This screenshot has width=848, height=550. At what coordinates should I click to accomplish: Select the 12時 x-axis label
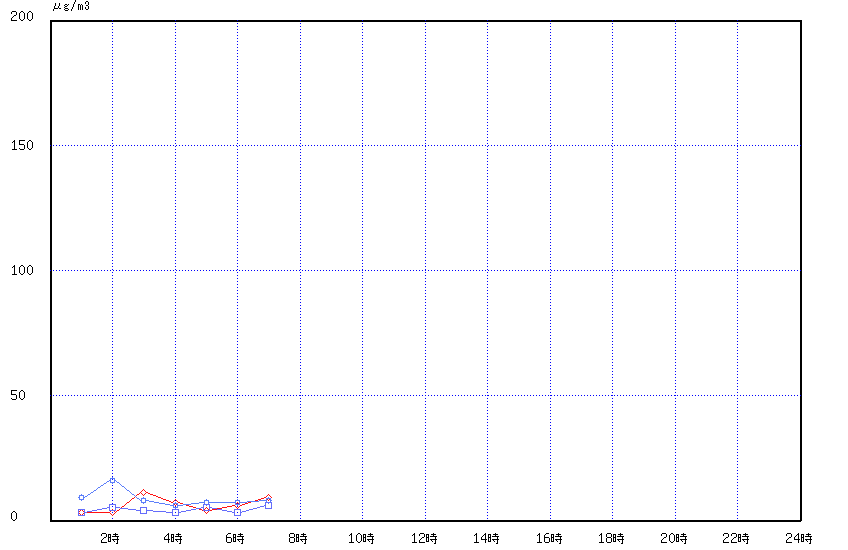[423, 539]
